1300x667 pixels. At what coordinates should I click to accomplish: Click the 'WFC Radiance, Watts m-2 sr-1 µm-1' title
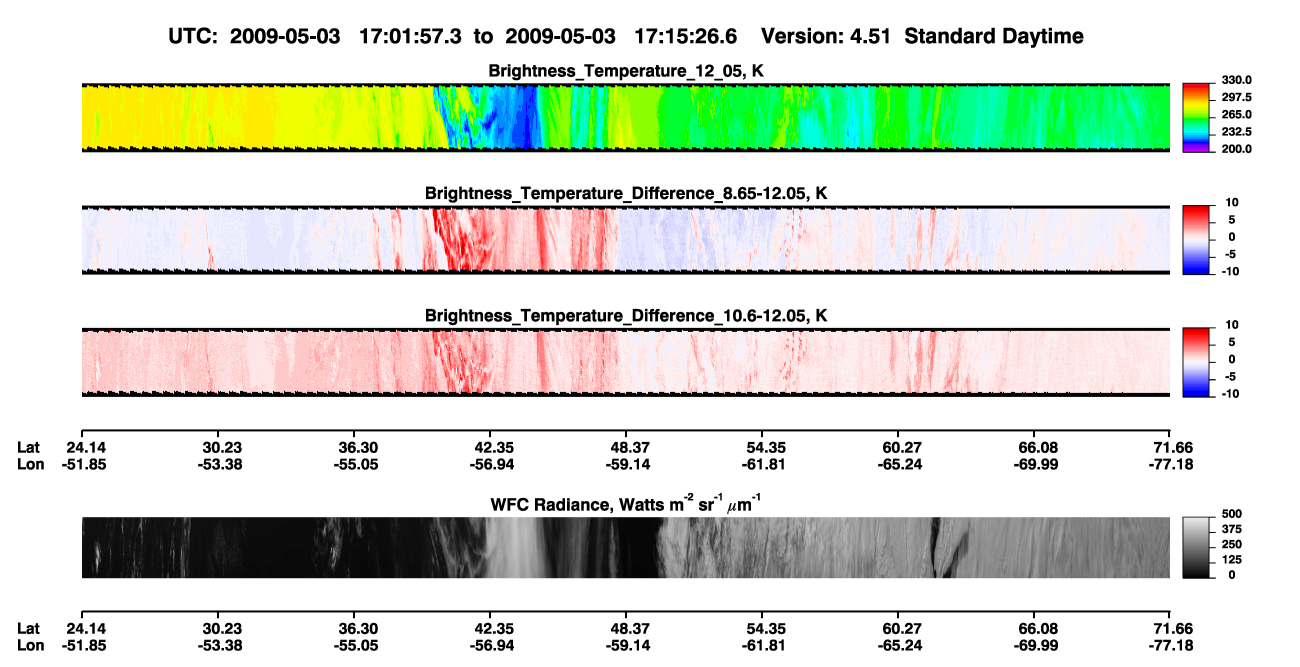click(x=625, y=504)
